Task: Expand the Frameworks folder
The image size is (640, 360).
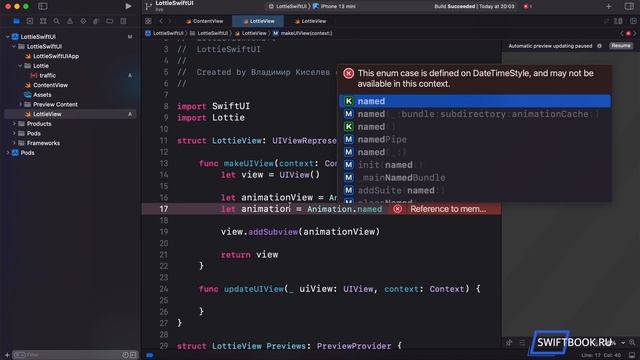Action: (x=14, y=143)
